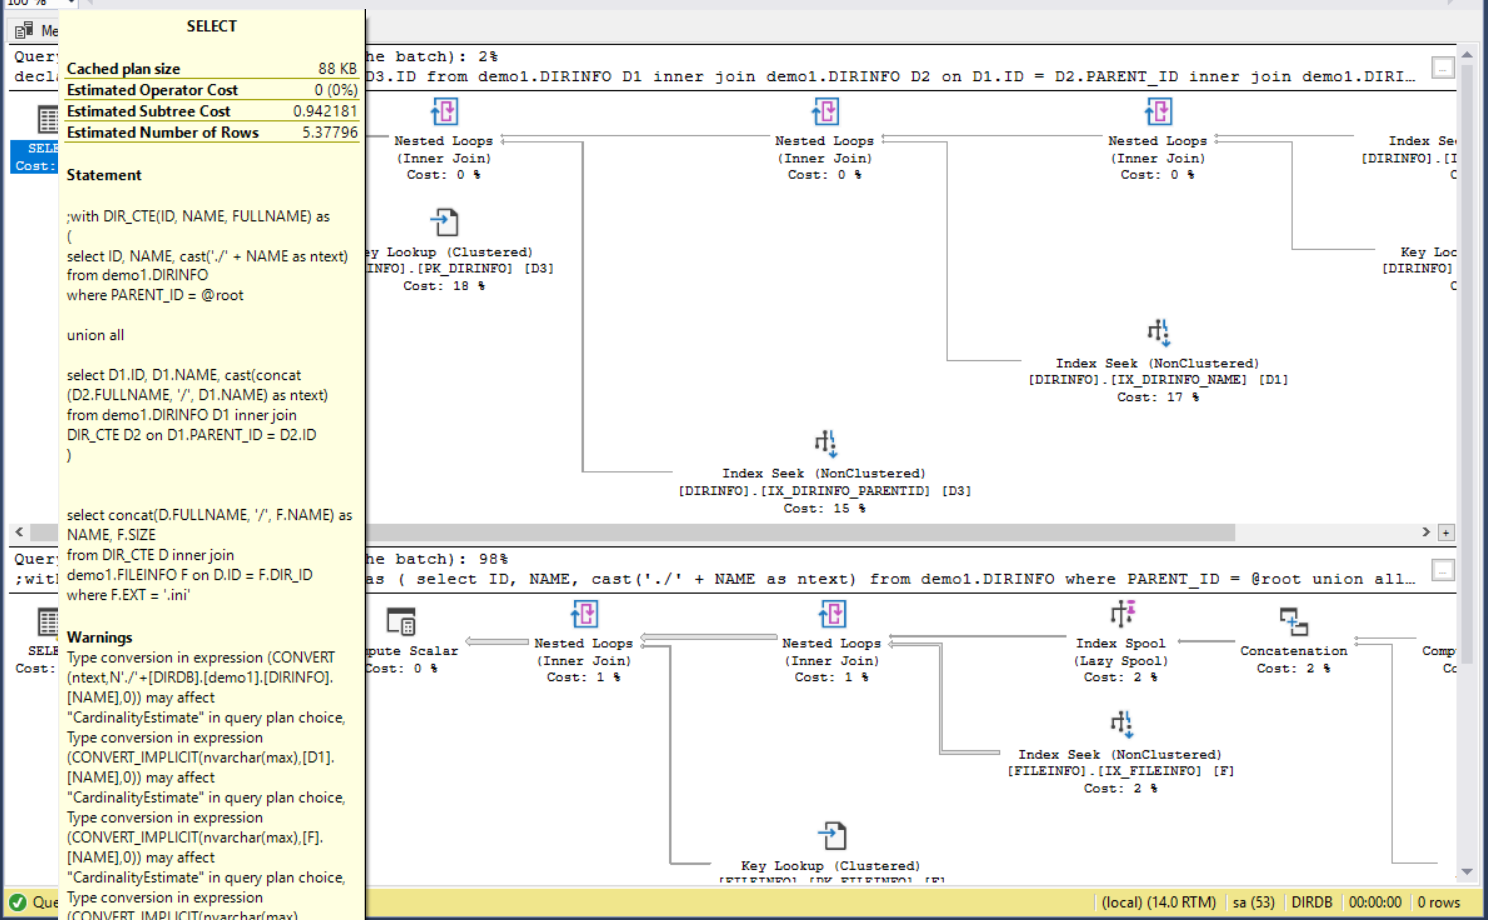Select the Concatenation operator icon

tap(1293, 621)
